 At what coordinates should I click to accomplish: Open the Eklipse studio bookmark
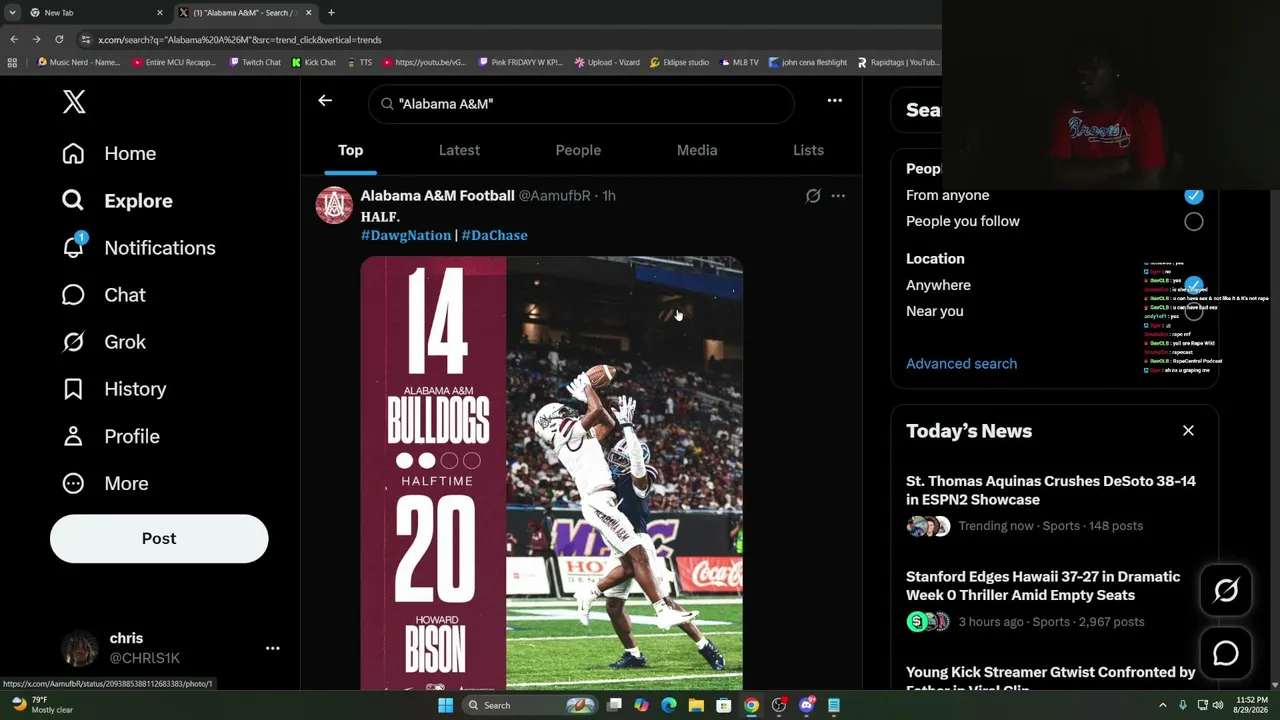tap(679, 62)
